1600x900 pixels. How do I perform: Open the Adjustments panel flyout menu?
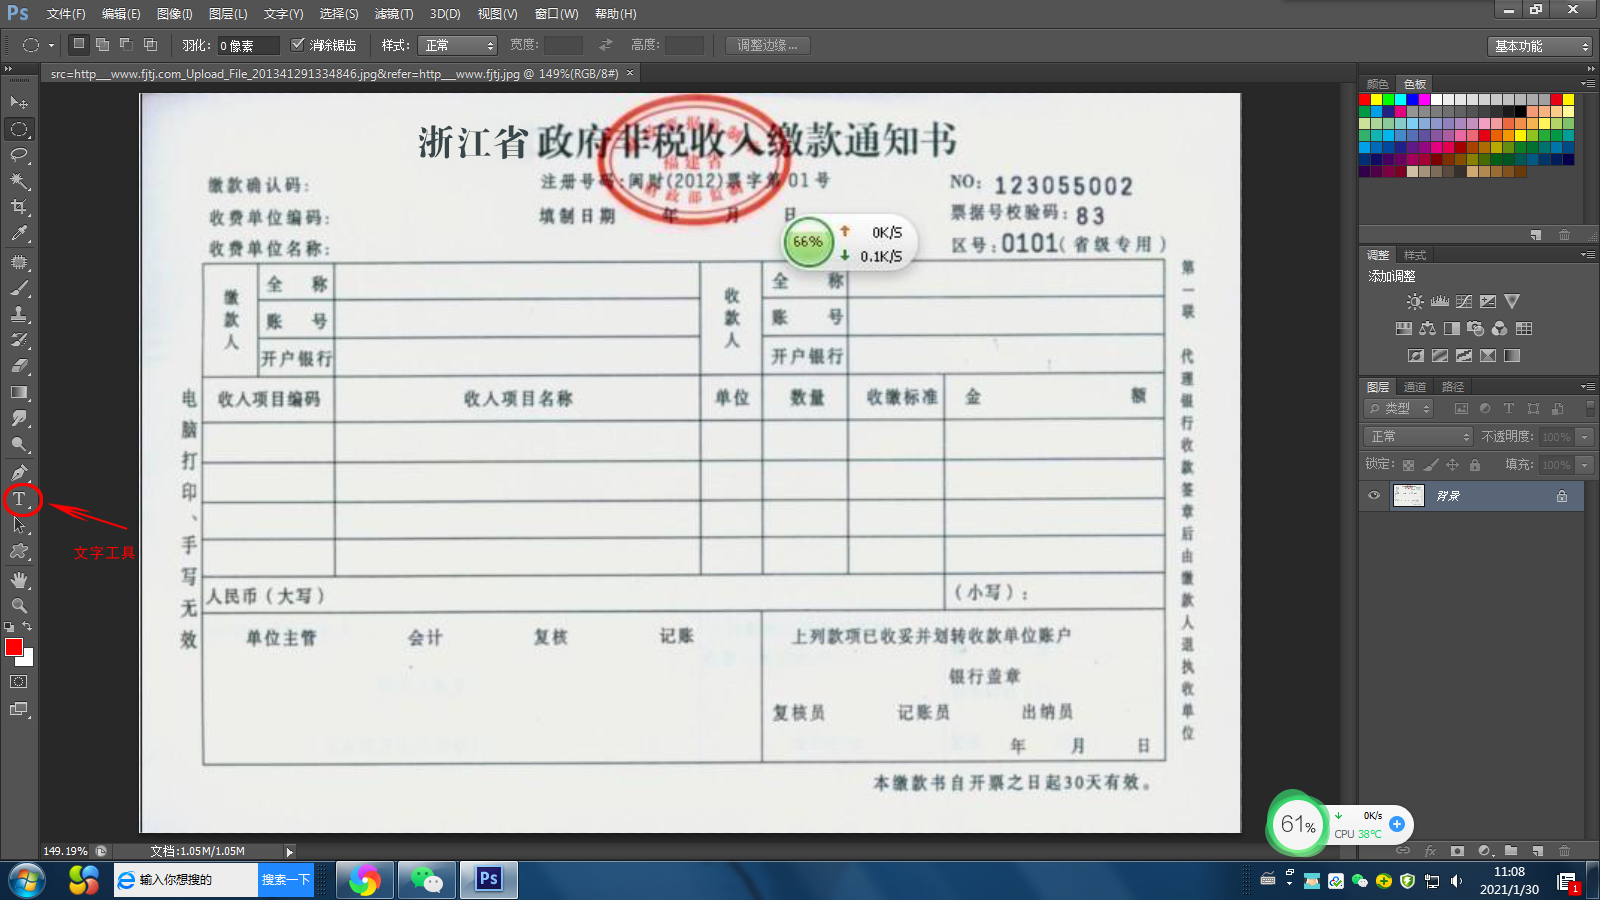tap(1588, 255)
